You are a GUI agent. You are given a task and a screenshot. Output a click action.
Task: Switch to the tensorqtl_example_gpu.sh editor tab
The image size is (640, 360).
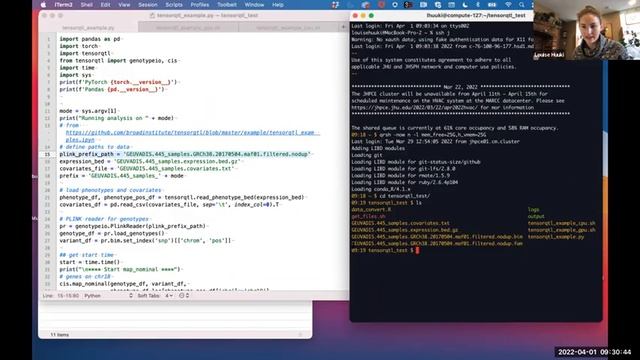[x=188, y=28]
